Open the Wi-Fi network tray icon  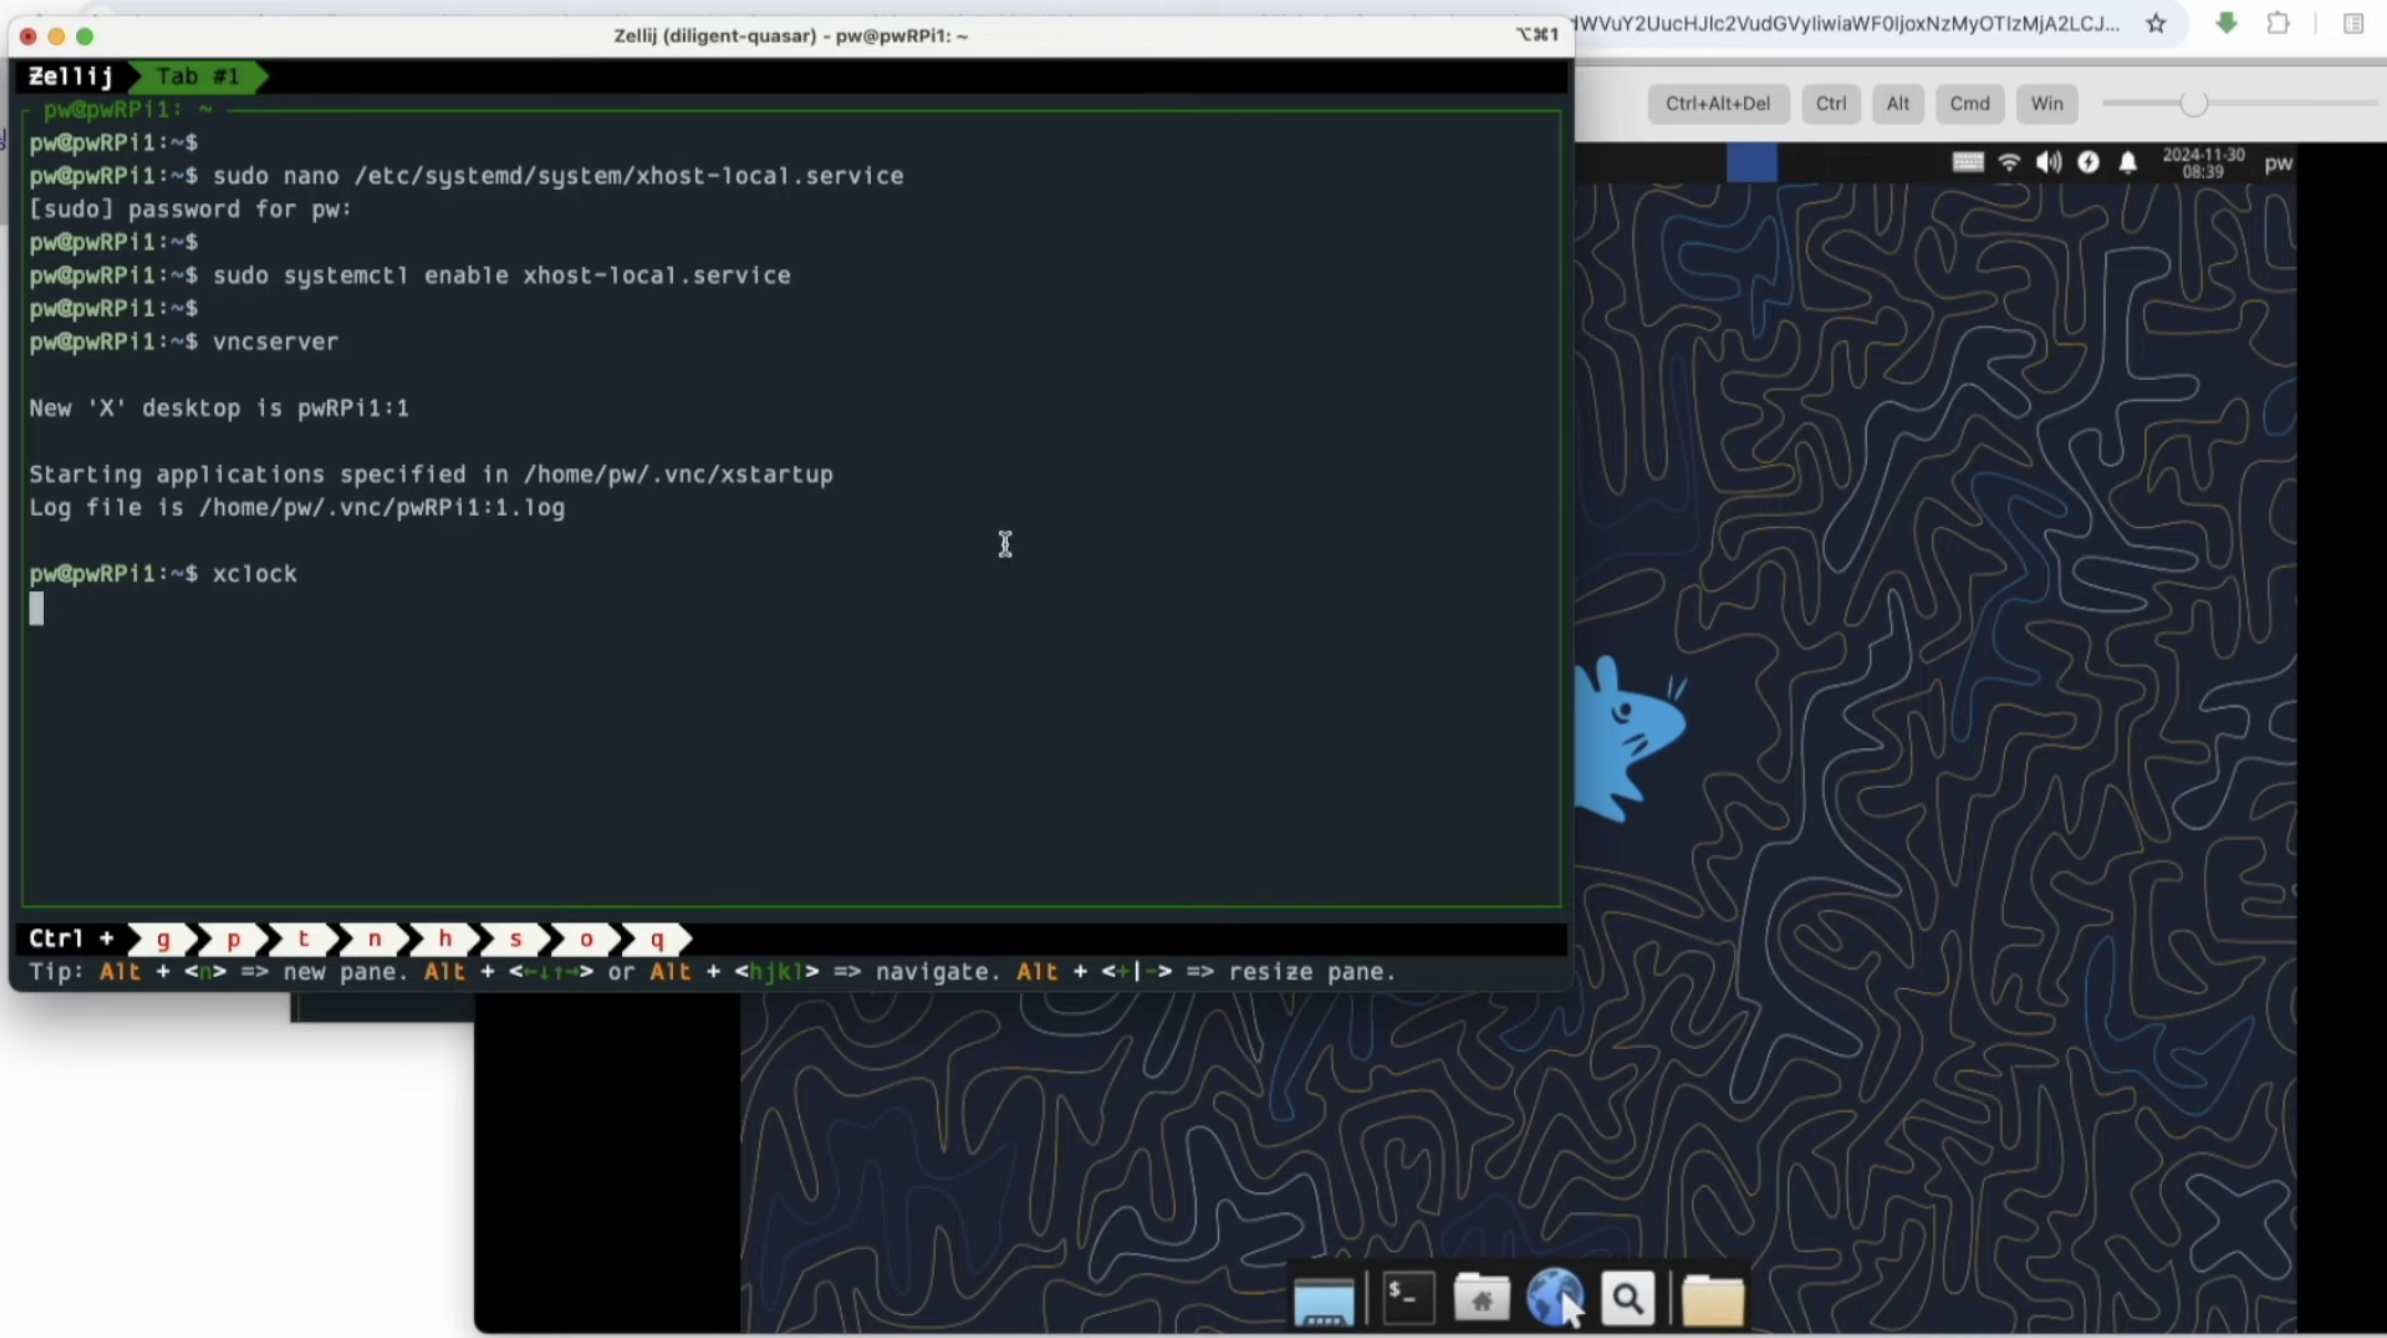[x=2008, y=163]
